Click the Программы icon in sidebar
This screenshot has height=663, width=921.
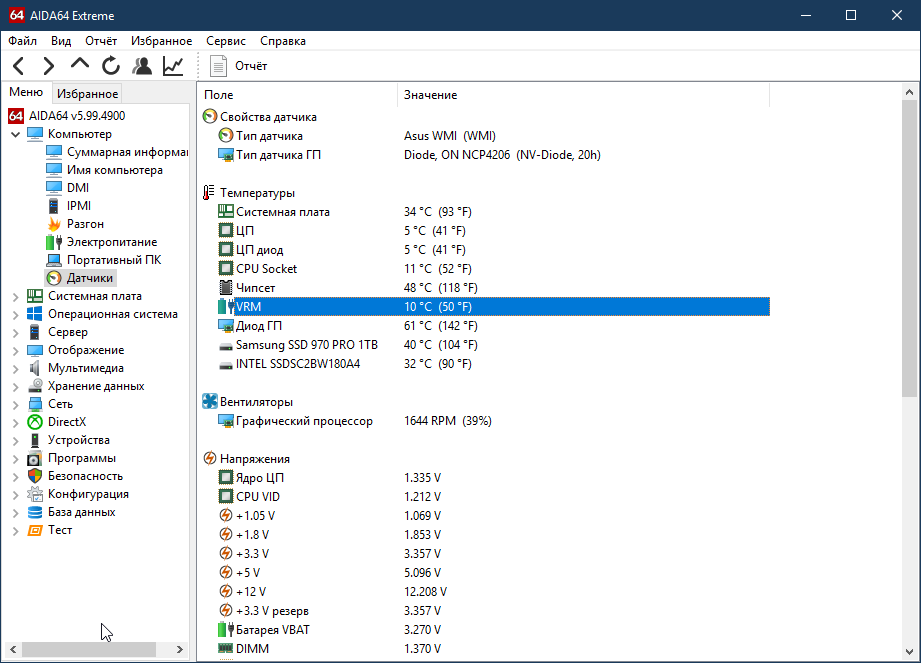click(x=35, y=458)
